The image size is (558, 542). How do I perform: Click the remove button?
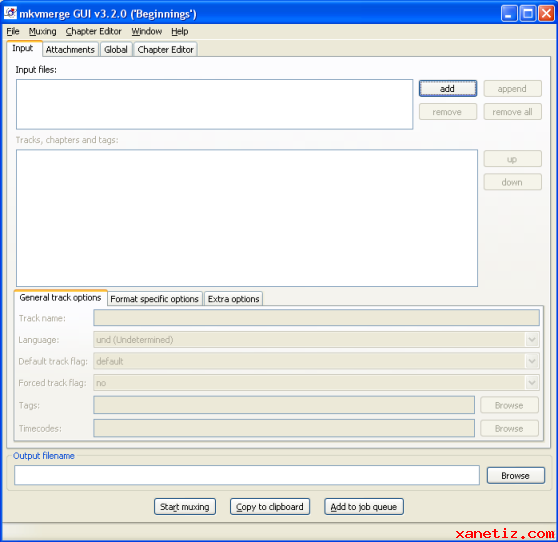[448, 112]
